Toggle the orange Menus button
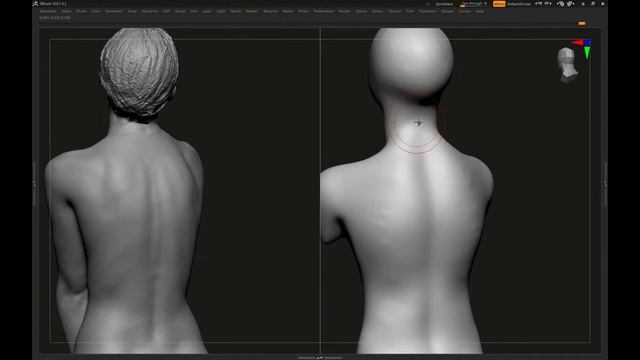 (x=499, y=4)
